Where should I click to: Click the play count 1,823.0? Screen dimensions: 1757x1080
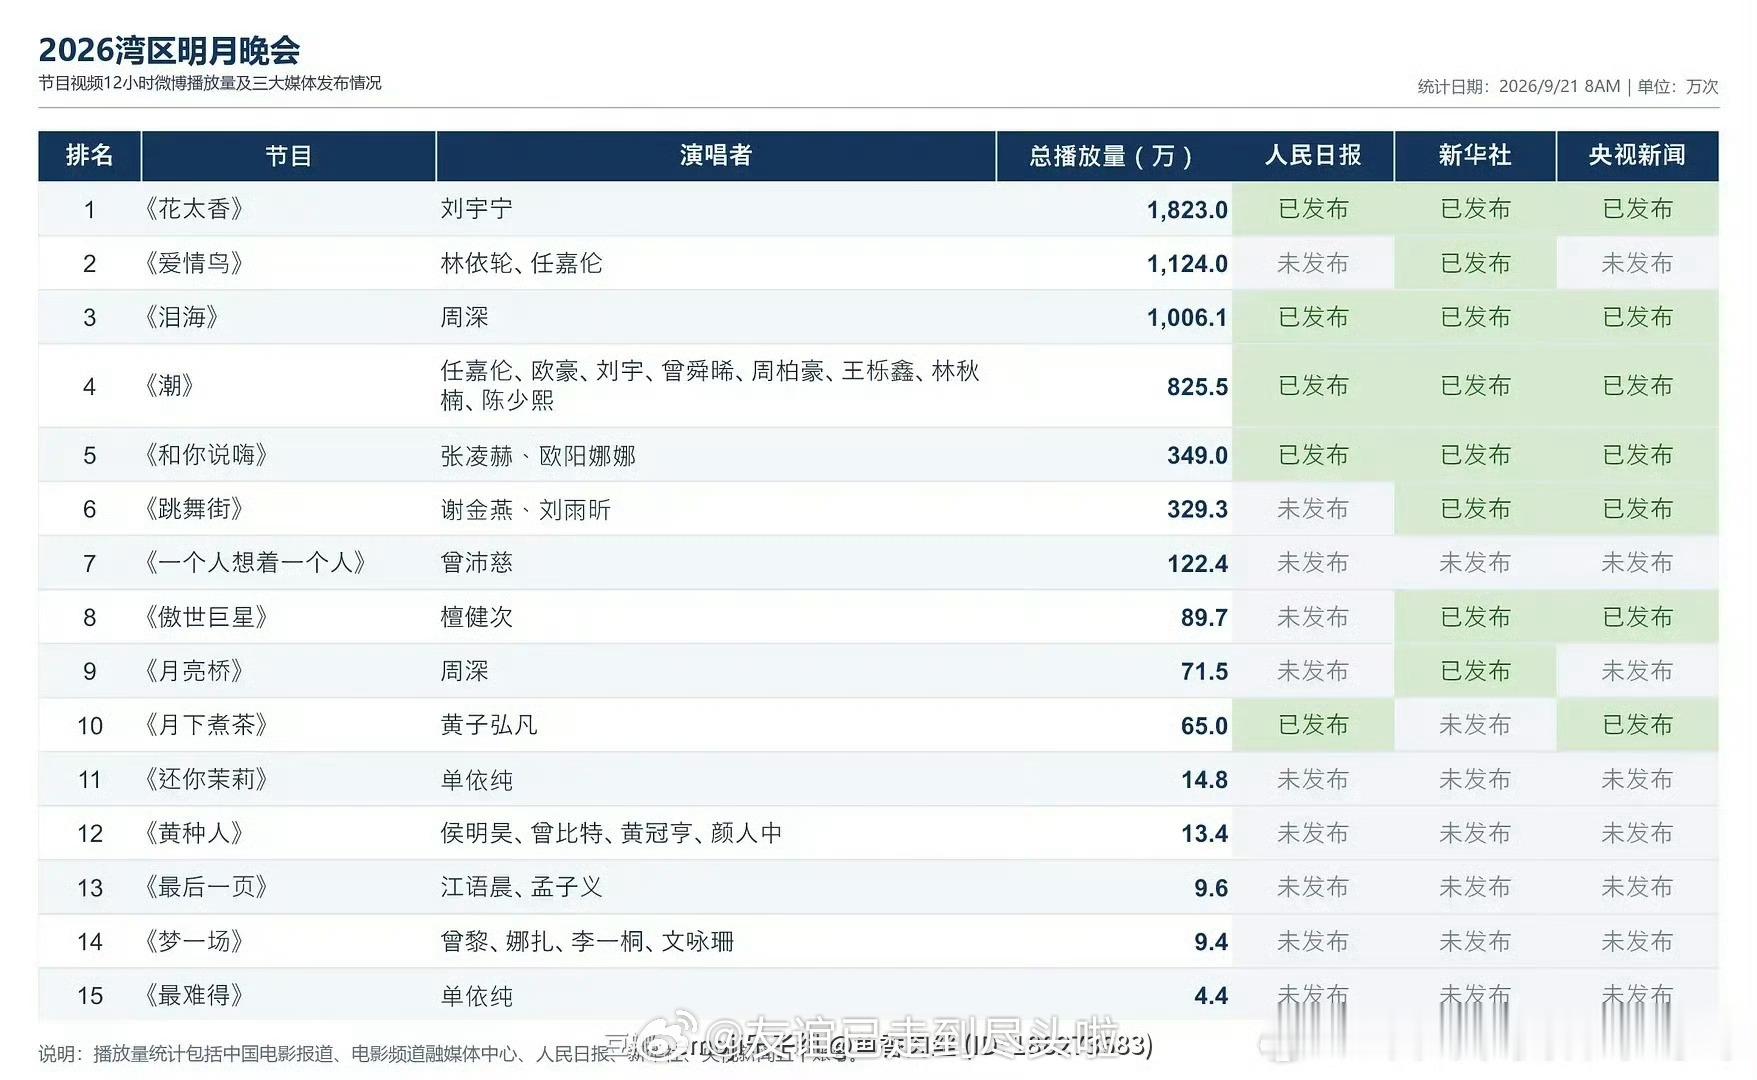click(x=1187, y=210)
